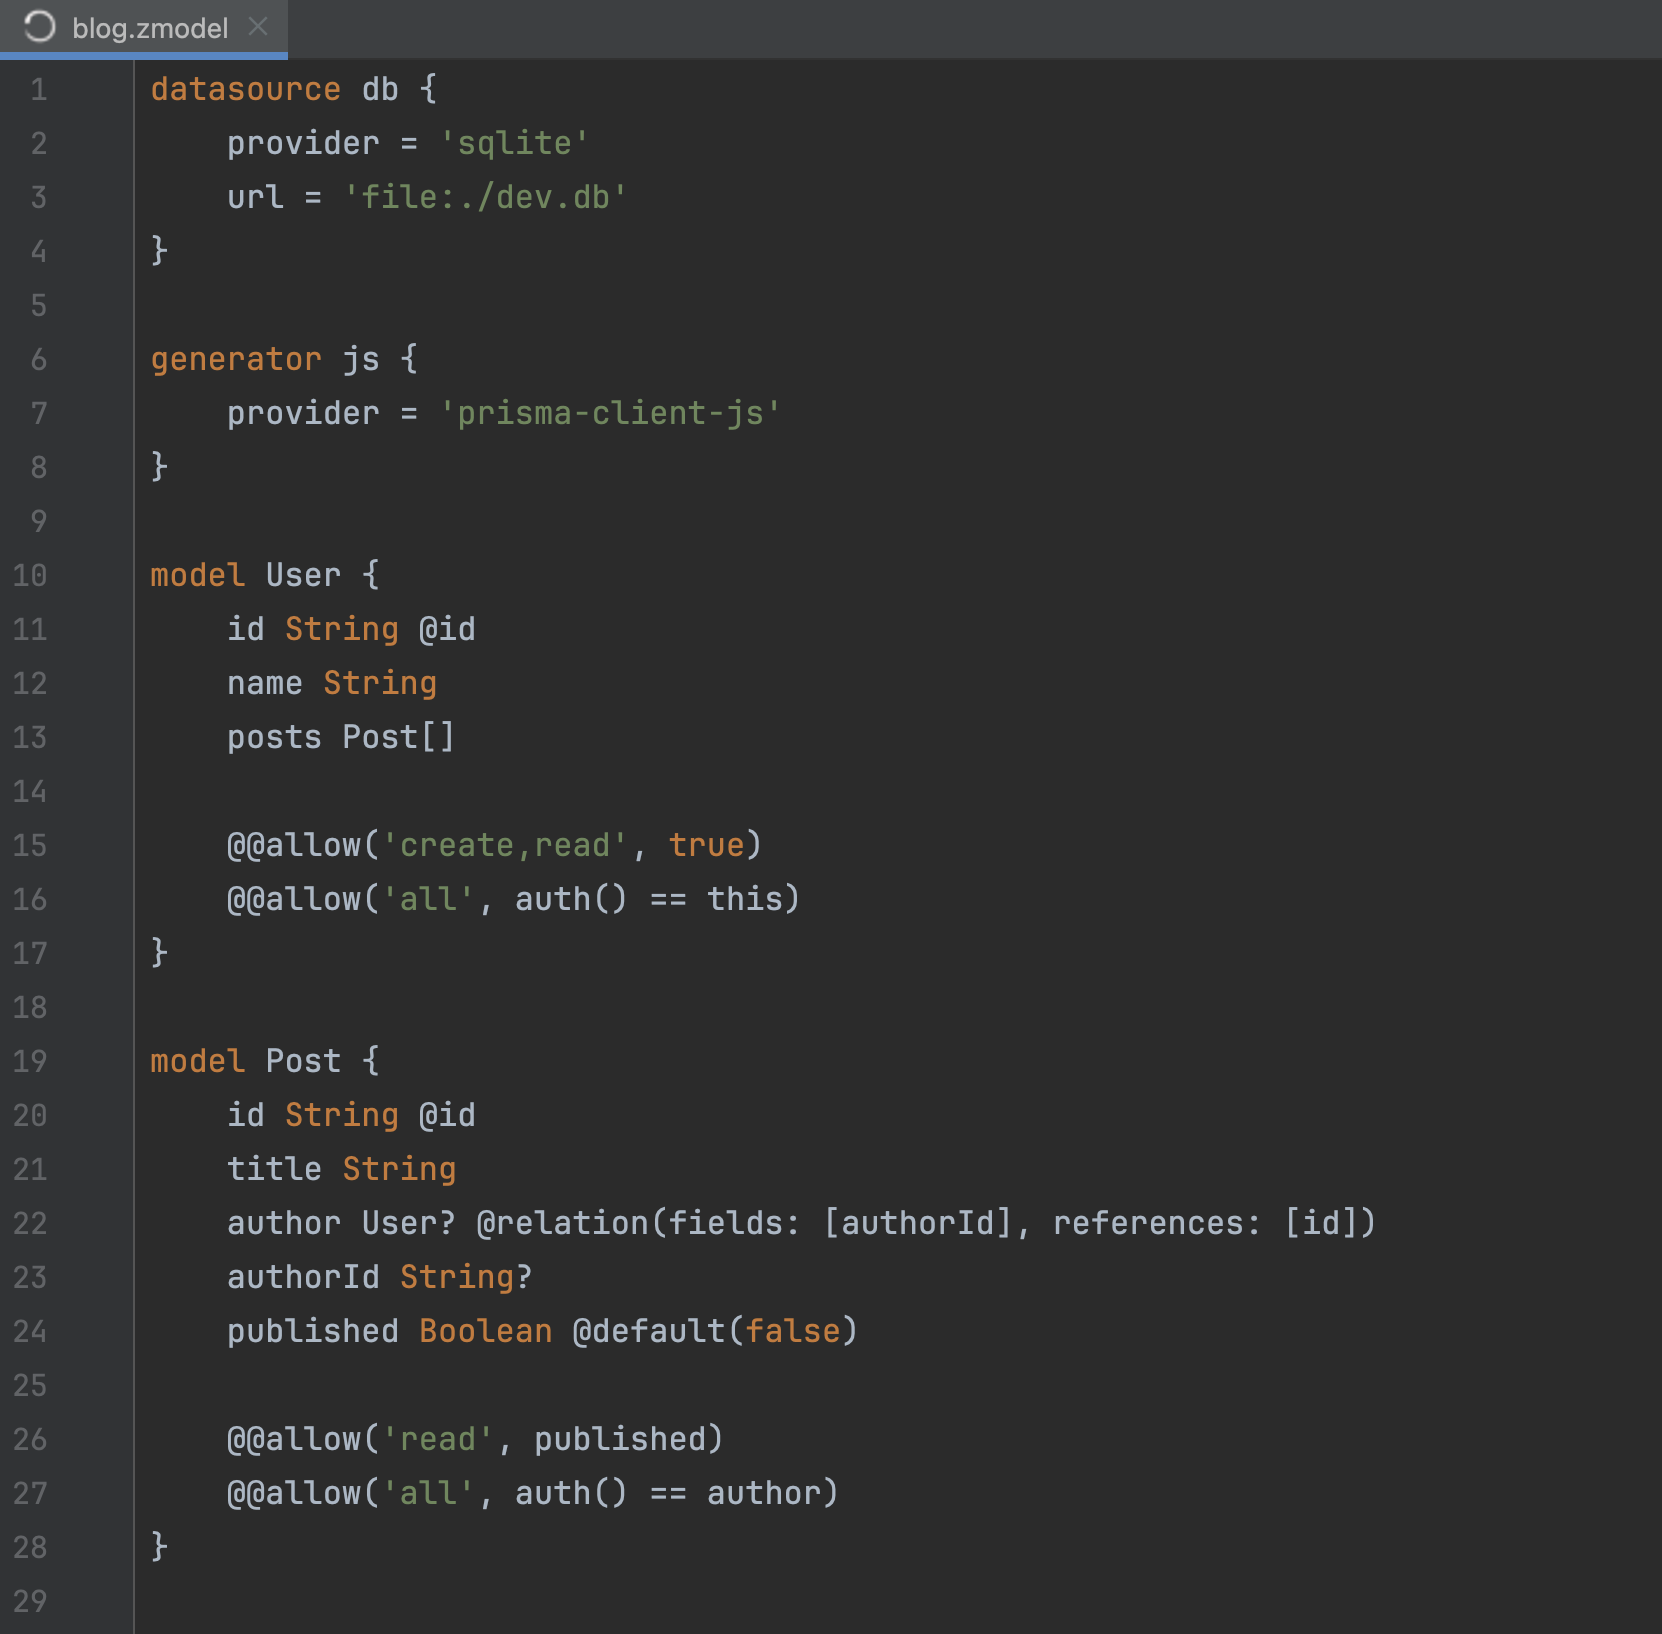Switch to the blog.zmodel tab

pyautogui.click(x=150, y=28)
